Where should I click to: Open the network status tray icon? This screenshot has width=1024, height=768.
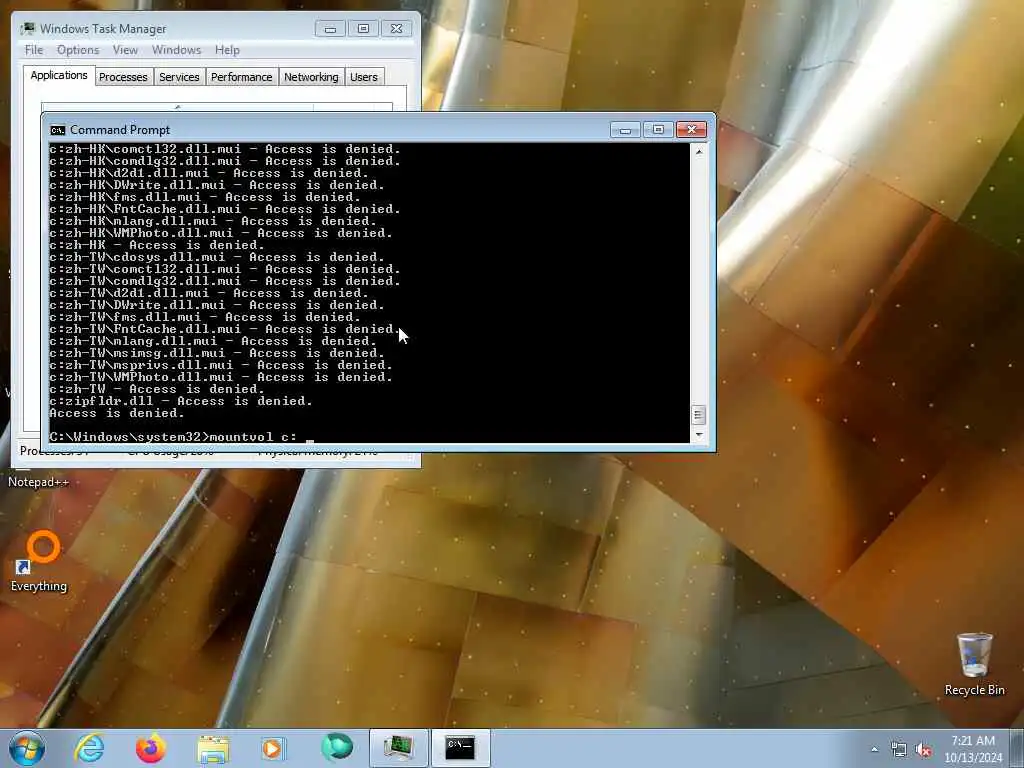(899, 750)
